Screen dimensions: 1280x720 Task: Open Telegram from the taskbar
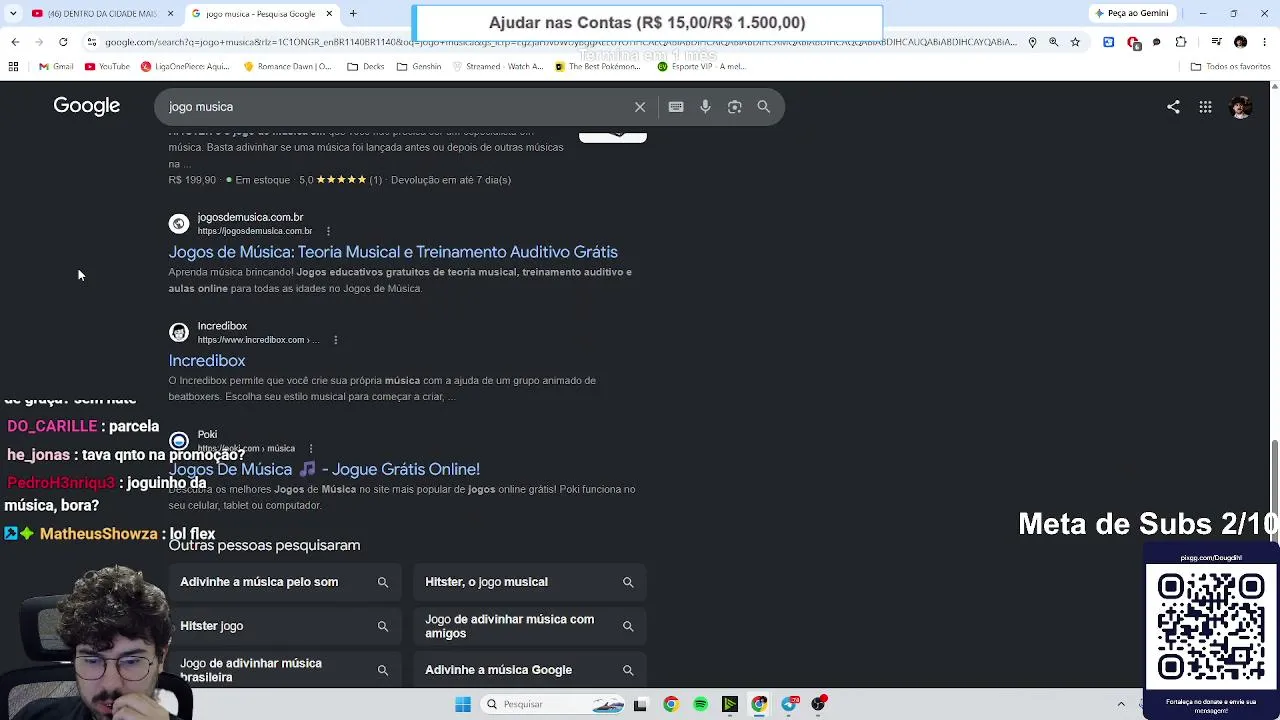[789, 704]
